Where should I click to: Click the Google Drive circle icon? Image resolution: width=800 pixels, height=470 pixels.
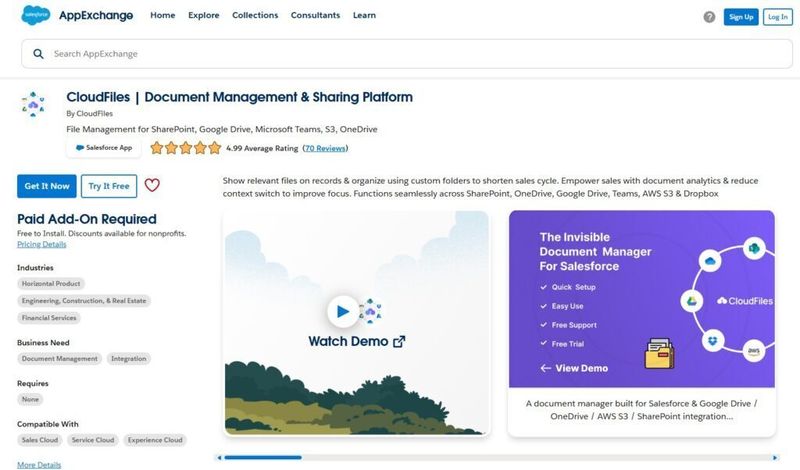(x=692, y=301)
